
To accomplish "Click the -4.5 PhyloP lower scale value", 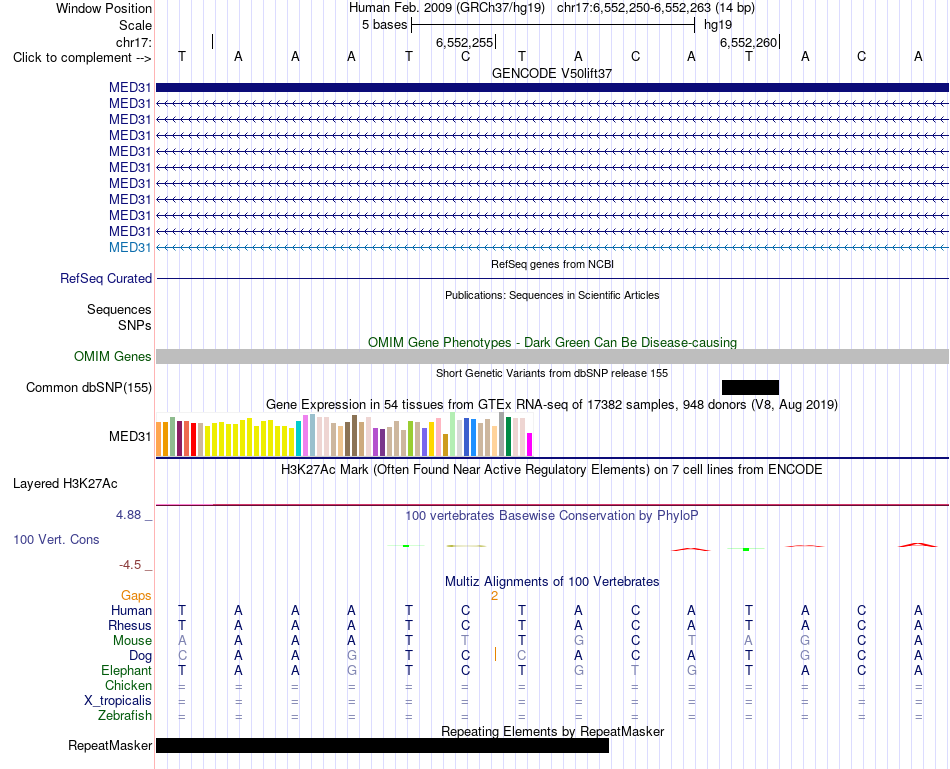I will coord(130,565).
